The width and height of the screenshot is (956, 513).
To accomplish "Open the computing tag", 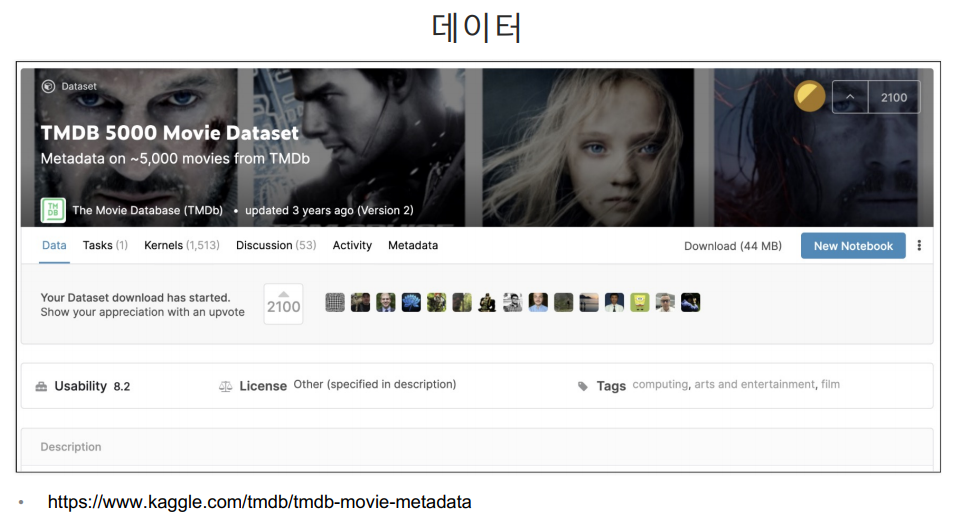I will 660,384.
